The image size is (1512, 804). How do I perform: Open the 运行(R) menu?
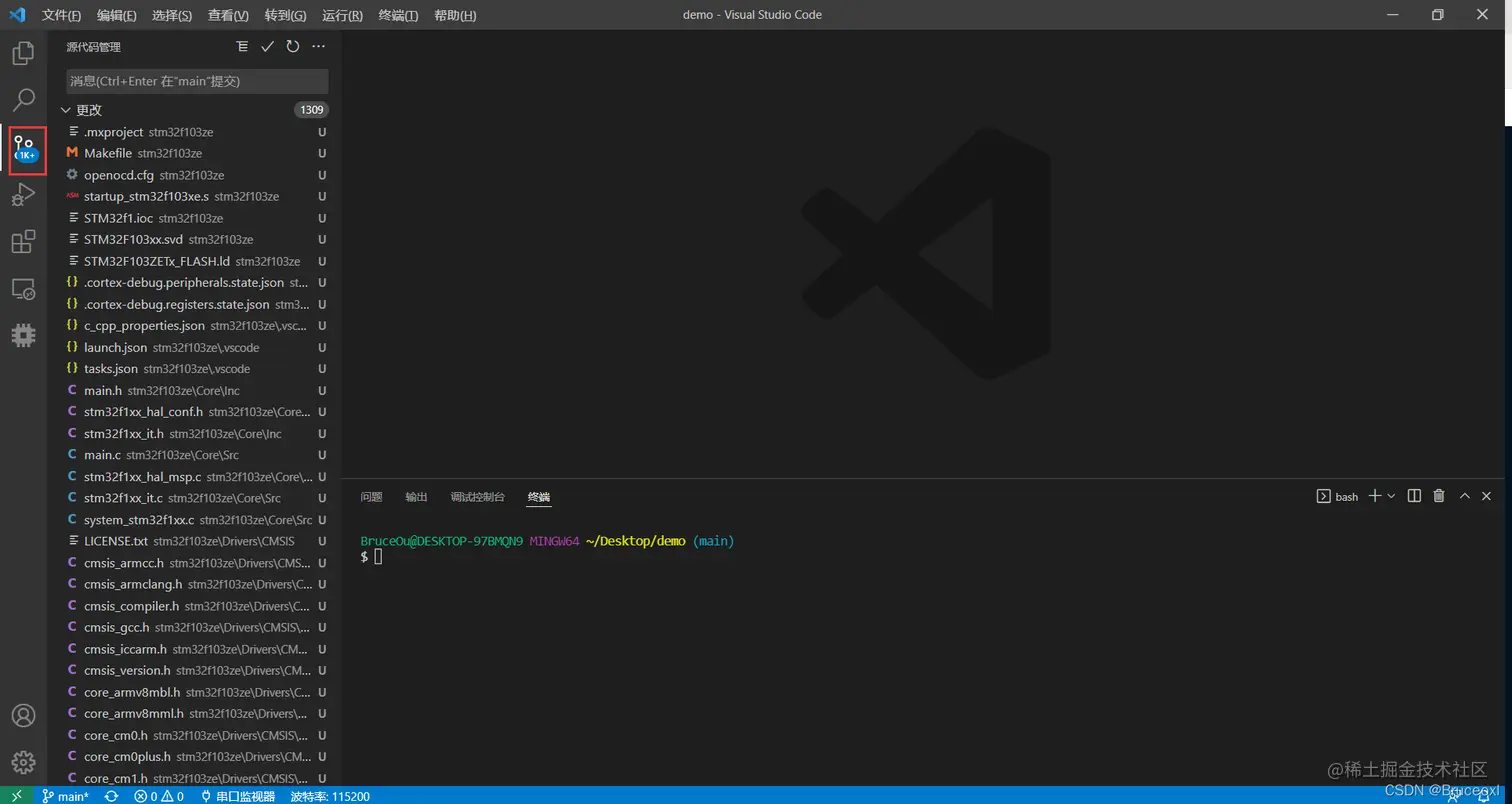click(x=343, y=15)
